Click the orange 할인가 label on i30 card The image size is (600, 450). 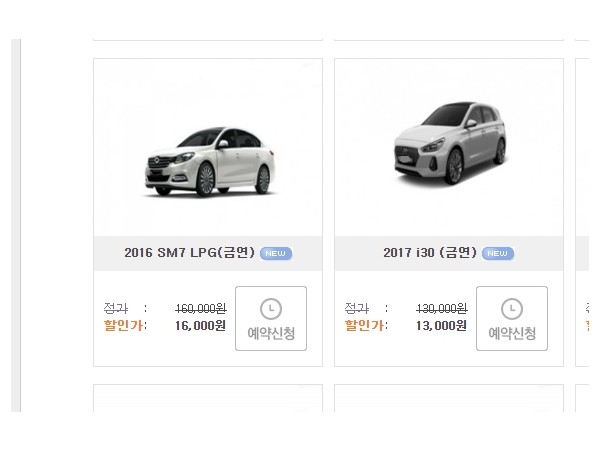tap(365, 326)
